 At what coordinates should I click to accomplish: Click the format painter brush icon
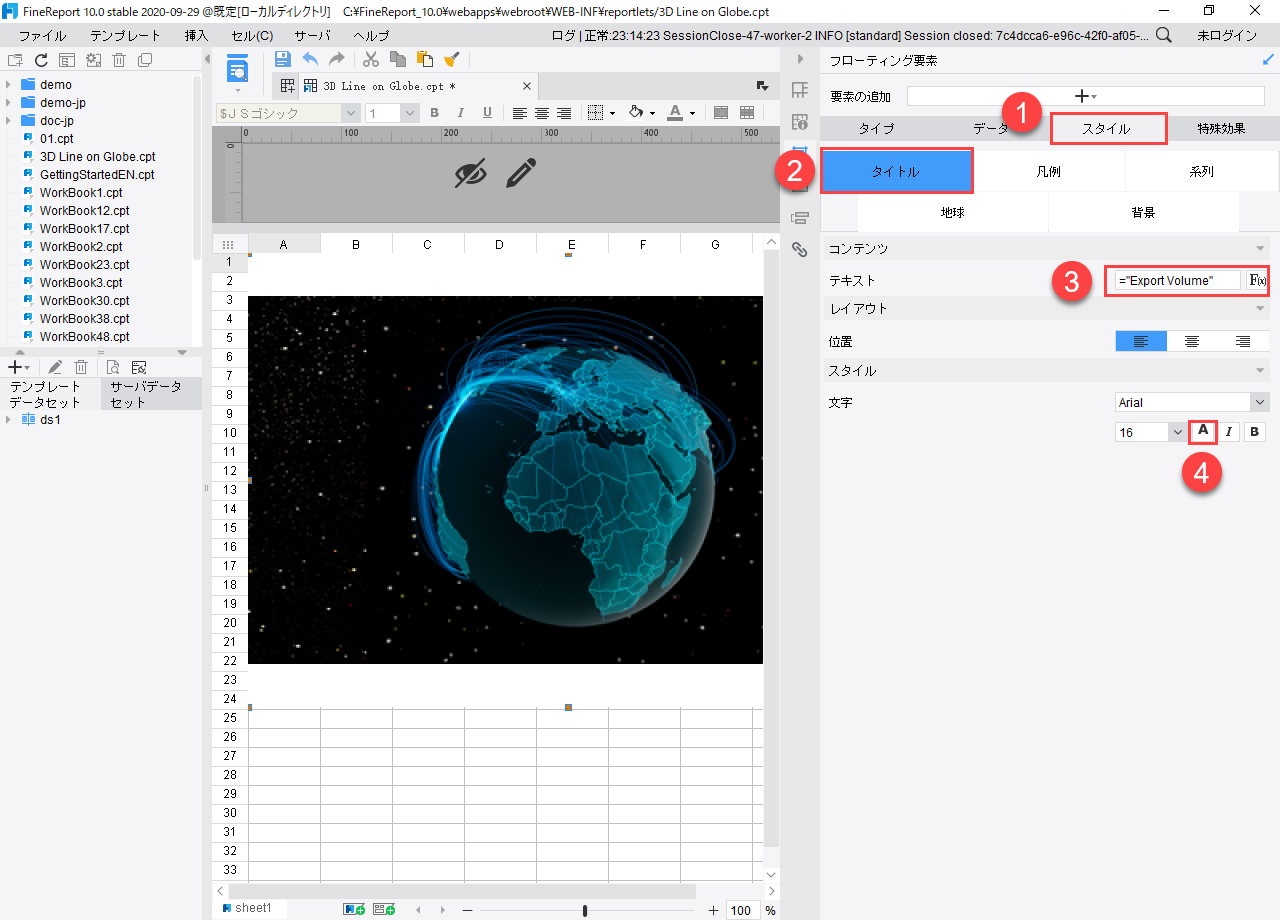click(x=451, y=60)
